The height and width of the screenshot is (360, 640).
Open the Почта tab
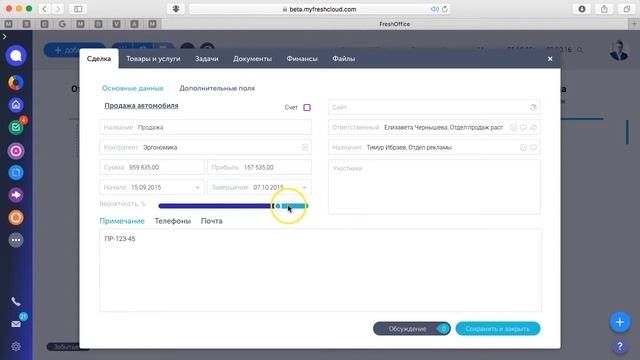pyautogui.click(x=211, y=221)
